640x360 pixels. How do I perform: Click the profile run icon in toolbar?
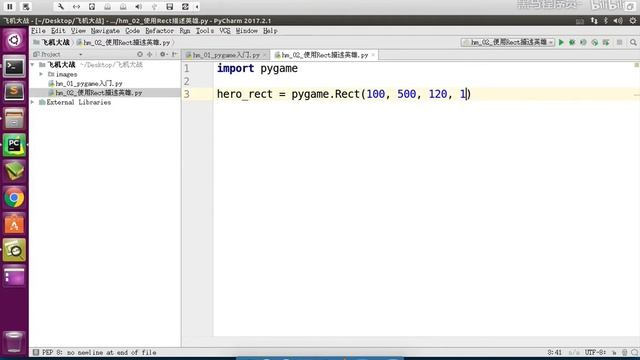[x=595, y=42]
